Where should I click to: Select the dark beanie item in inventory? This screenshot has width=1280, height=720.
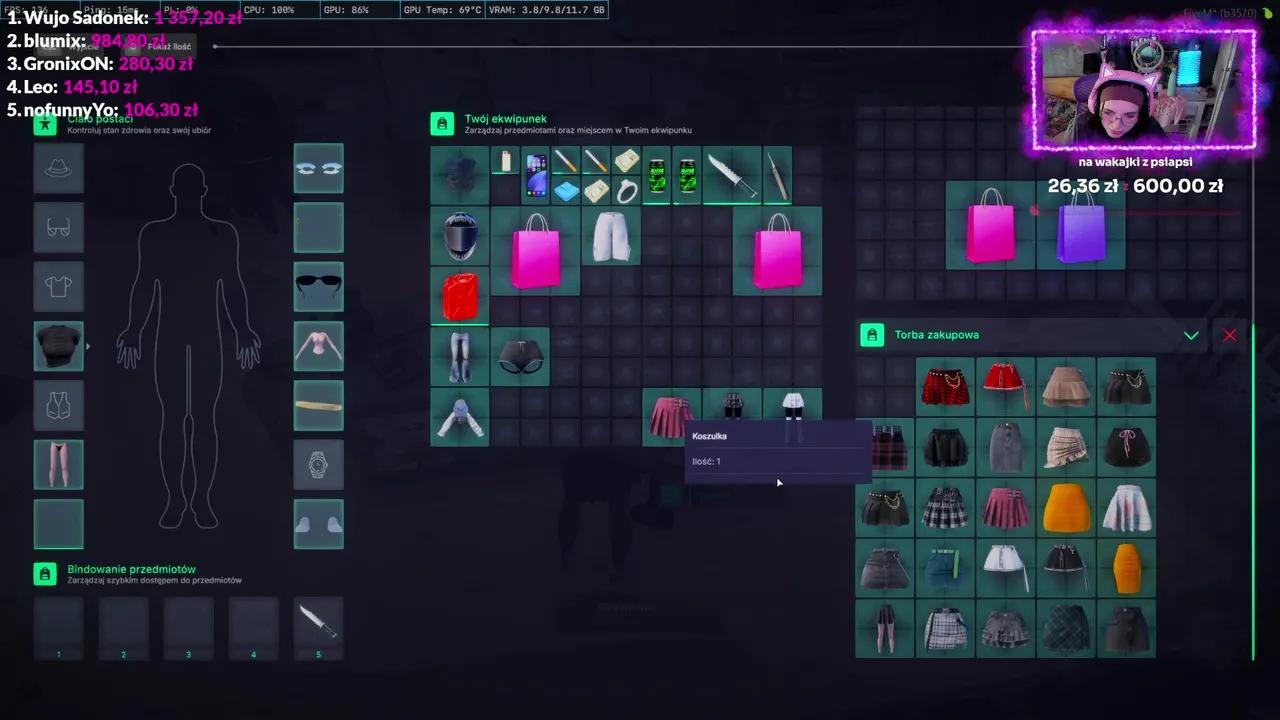point(460,175)
